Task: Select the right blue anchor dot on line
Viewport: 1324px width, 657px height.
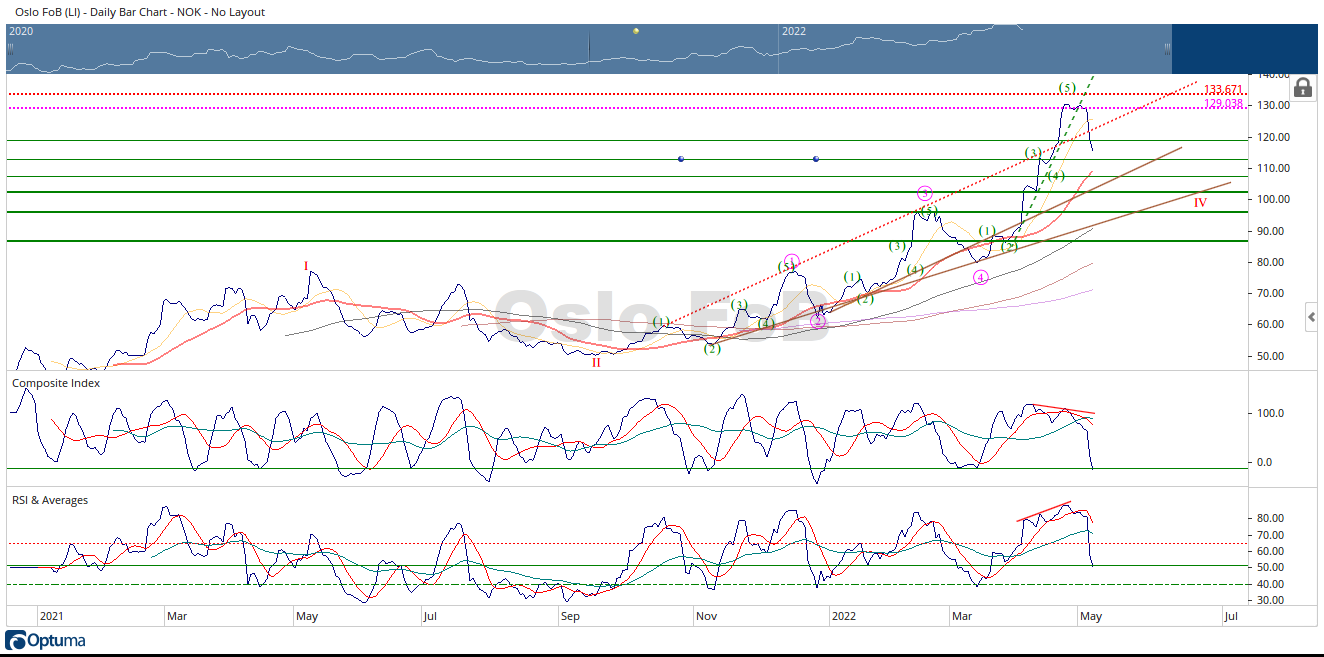Action: coord(816,159)
